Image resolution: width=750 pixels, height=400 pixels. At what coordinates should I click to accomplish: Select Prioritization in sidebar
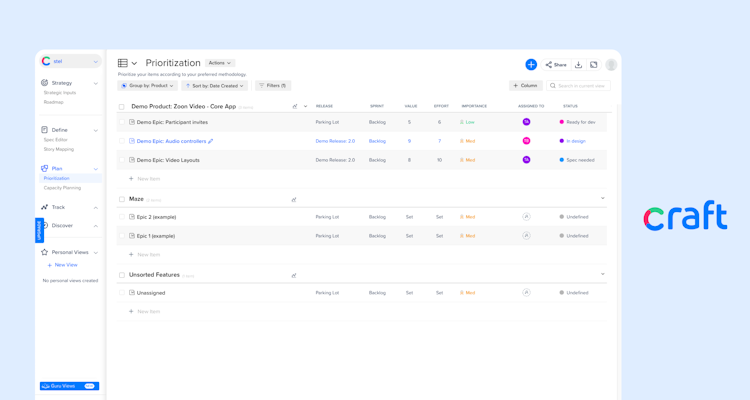click(70, 178)
